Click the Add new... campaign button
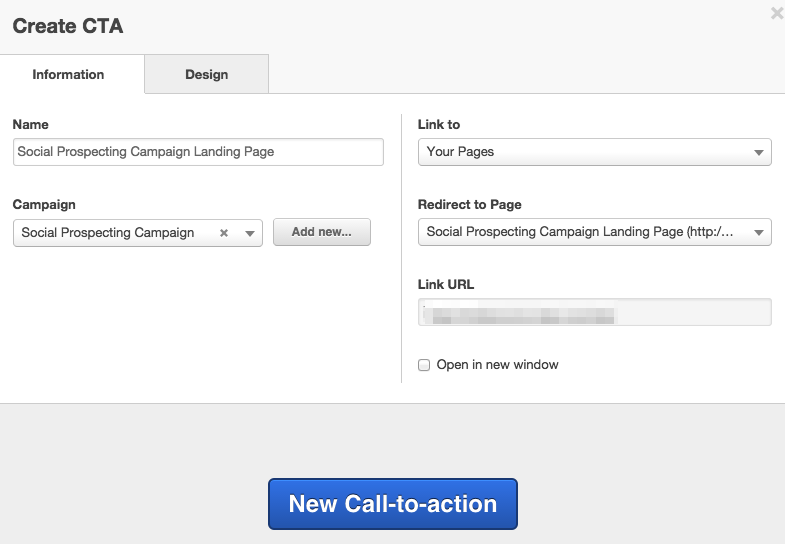The image size is (785, 544). point(321,232)
